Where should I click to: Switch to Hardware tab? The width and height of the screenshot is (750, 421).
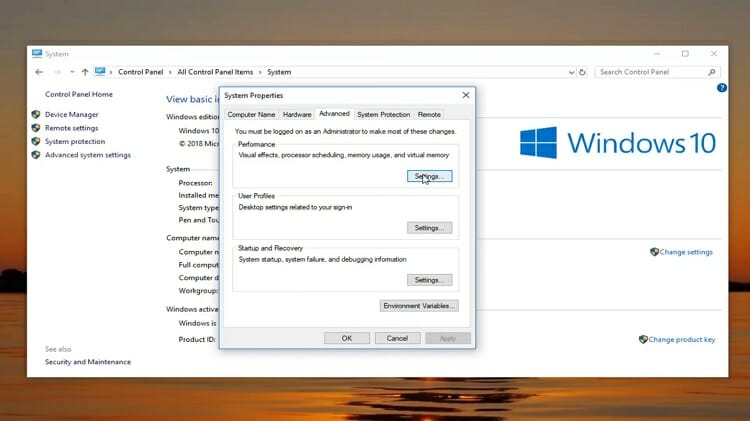(297, 114)
